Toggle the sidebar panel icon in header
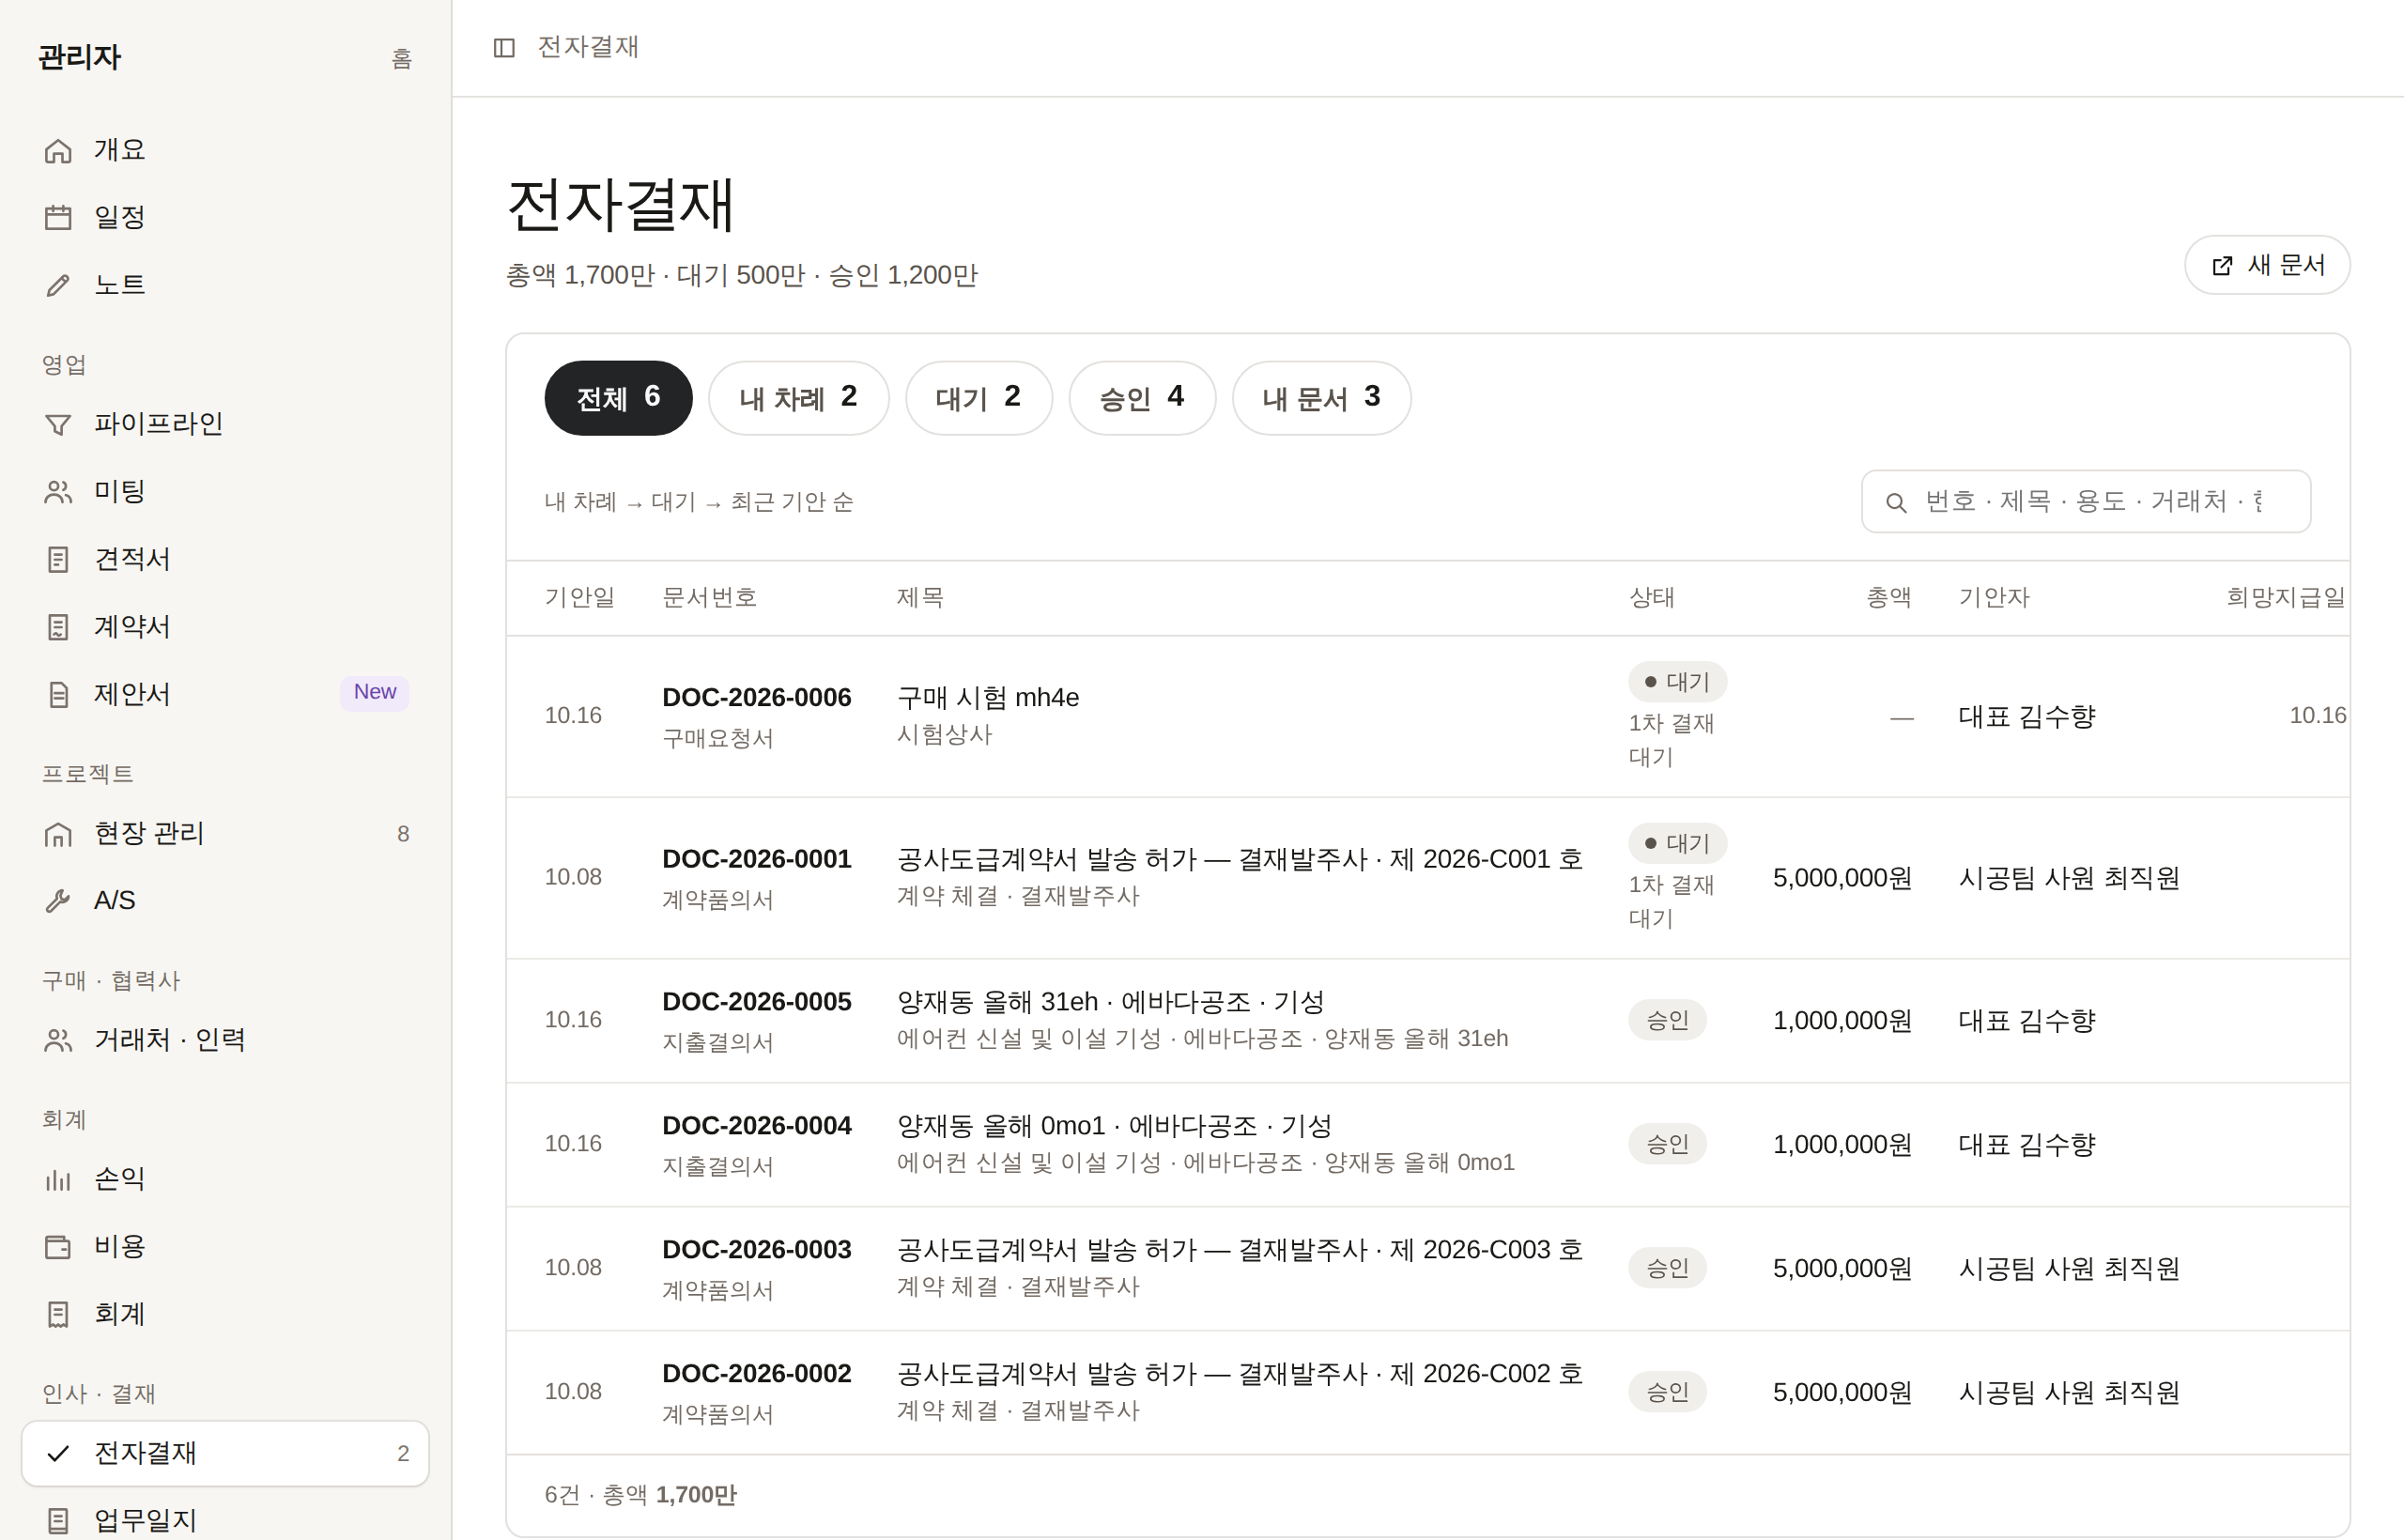2404x1540 pixels. point(504,47)
